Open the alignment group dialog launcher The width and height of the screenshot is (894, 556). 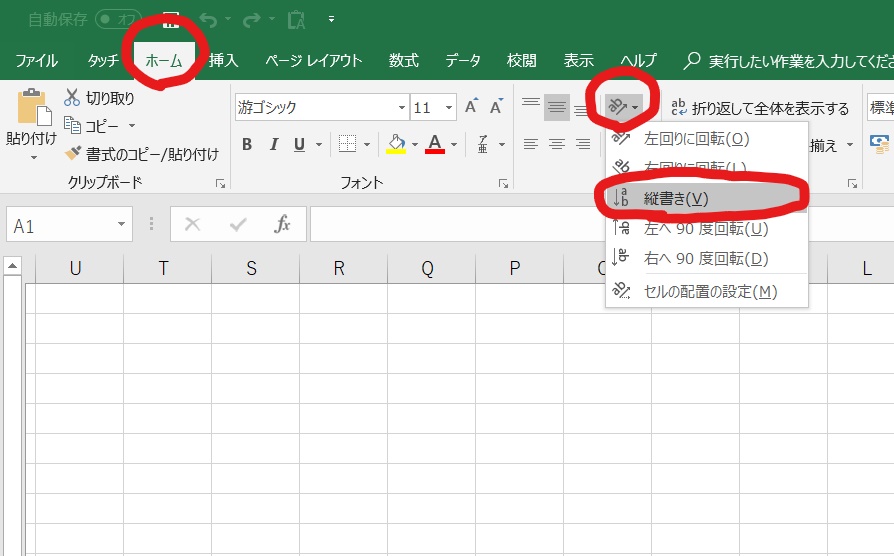coord(852,184)
